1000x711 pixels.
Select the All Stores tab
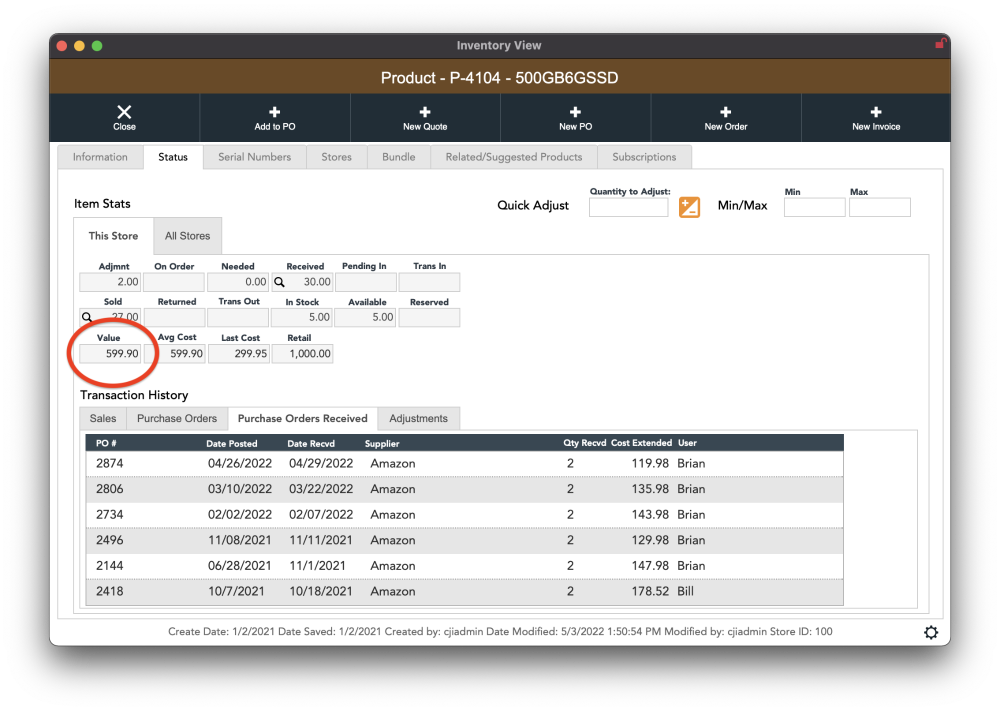pyautogui.click(x=187, y=236)
